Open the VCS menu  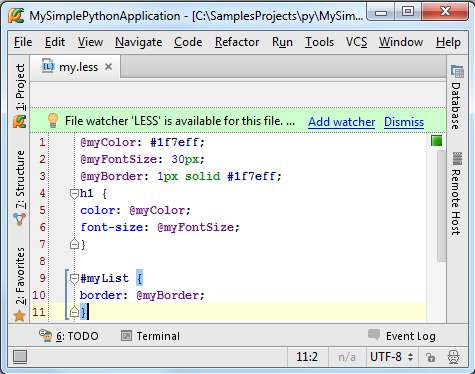[356, 42]
